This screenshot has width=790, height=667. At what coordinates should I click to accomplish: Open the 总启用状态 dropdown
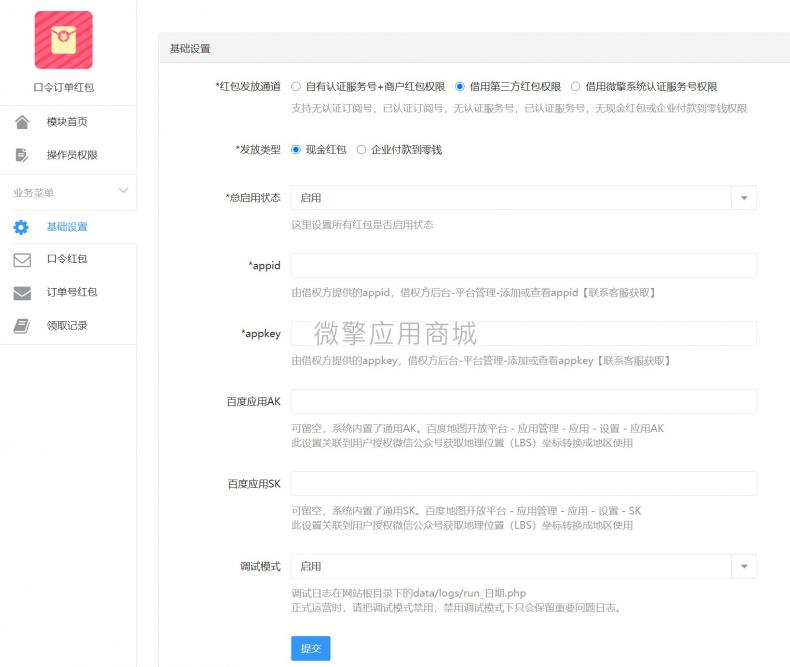(523, 198)
